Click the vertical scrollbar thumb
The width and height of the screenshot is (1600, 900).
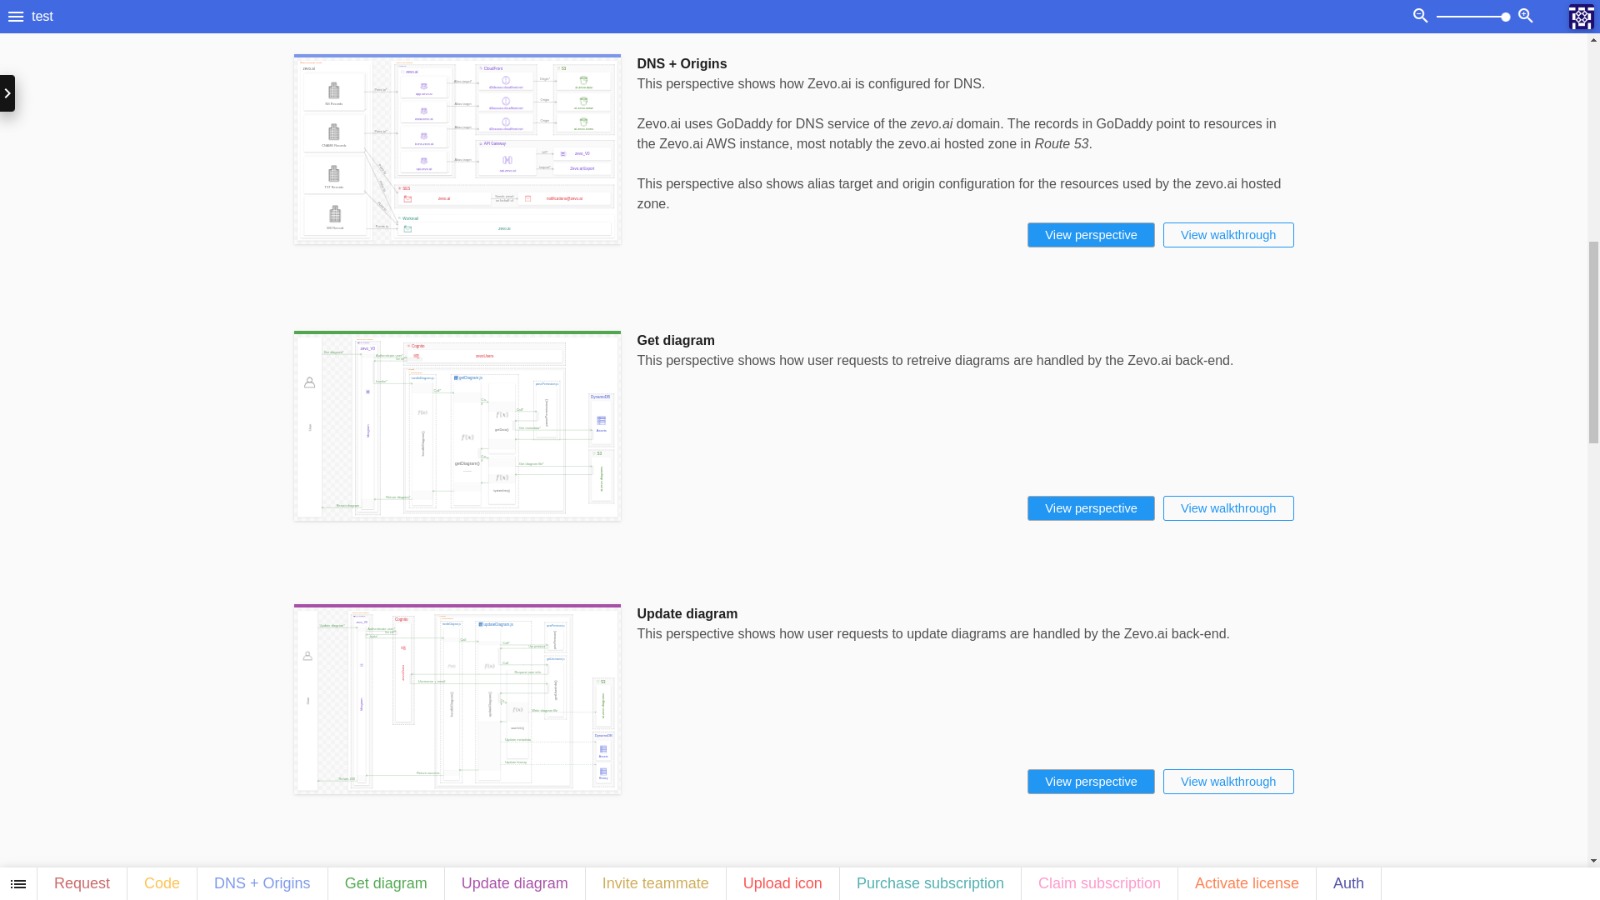[x=1593, y=342]
